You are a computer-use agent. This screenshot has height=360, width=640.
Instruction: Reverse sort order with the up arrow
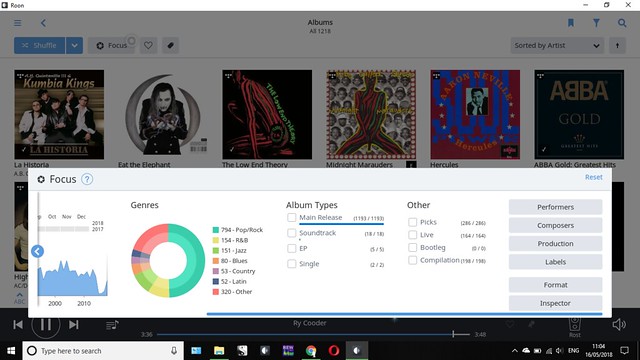coord(617,45)
